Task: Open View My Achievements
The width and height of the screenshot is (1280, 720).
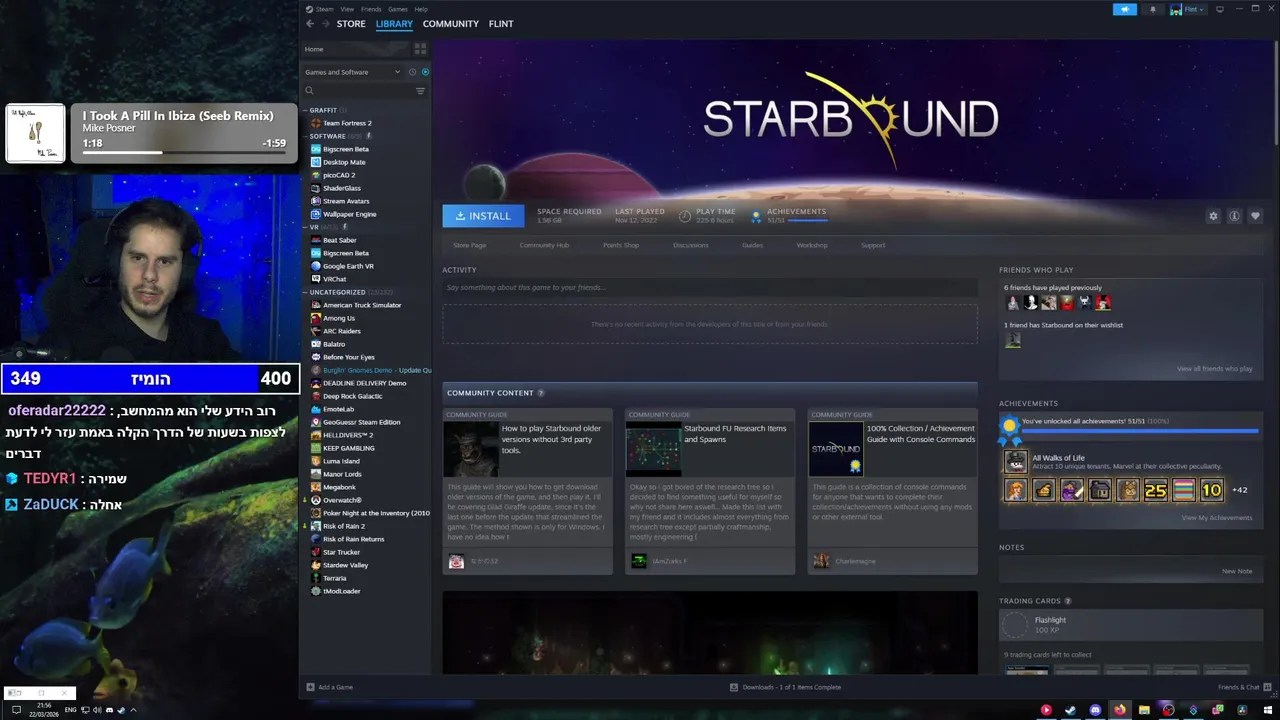Action: (x=1216, y=518)
